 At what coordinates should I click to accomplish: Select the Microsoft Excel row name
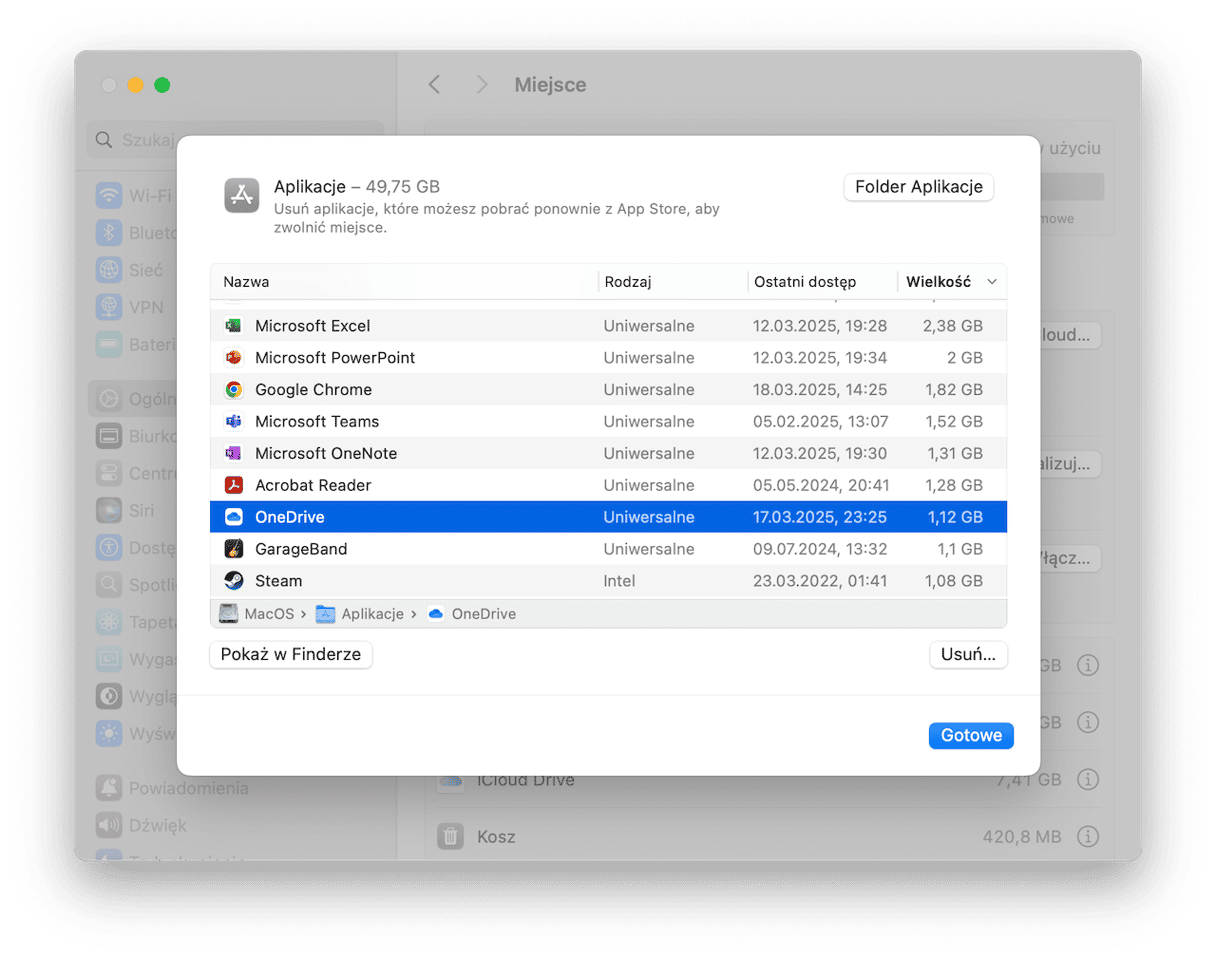313,326
